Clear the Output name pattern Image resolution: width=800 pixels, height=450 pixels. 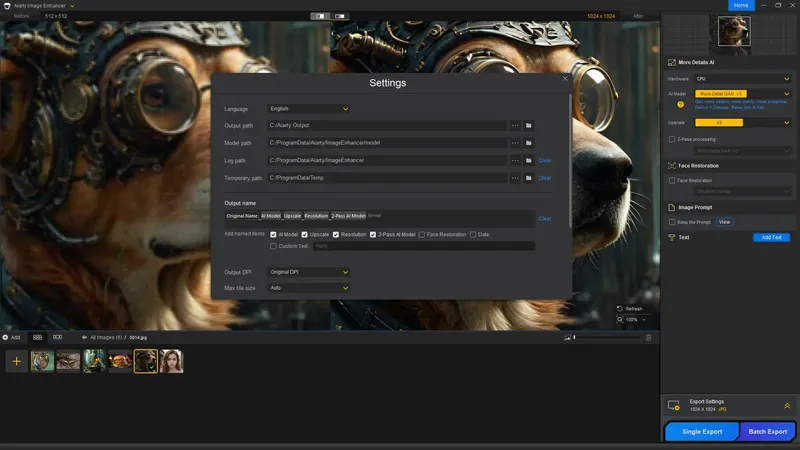pos(545,218)
